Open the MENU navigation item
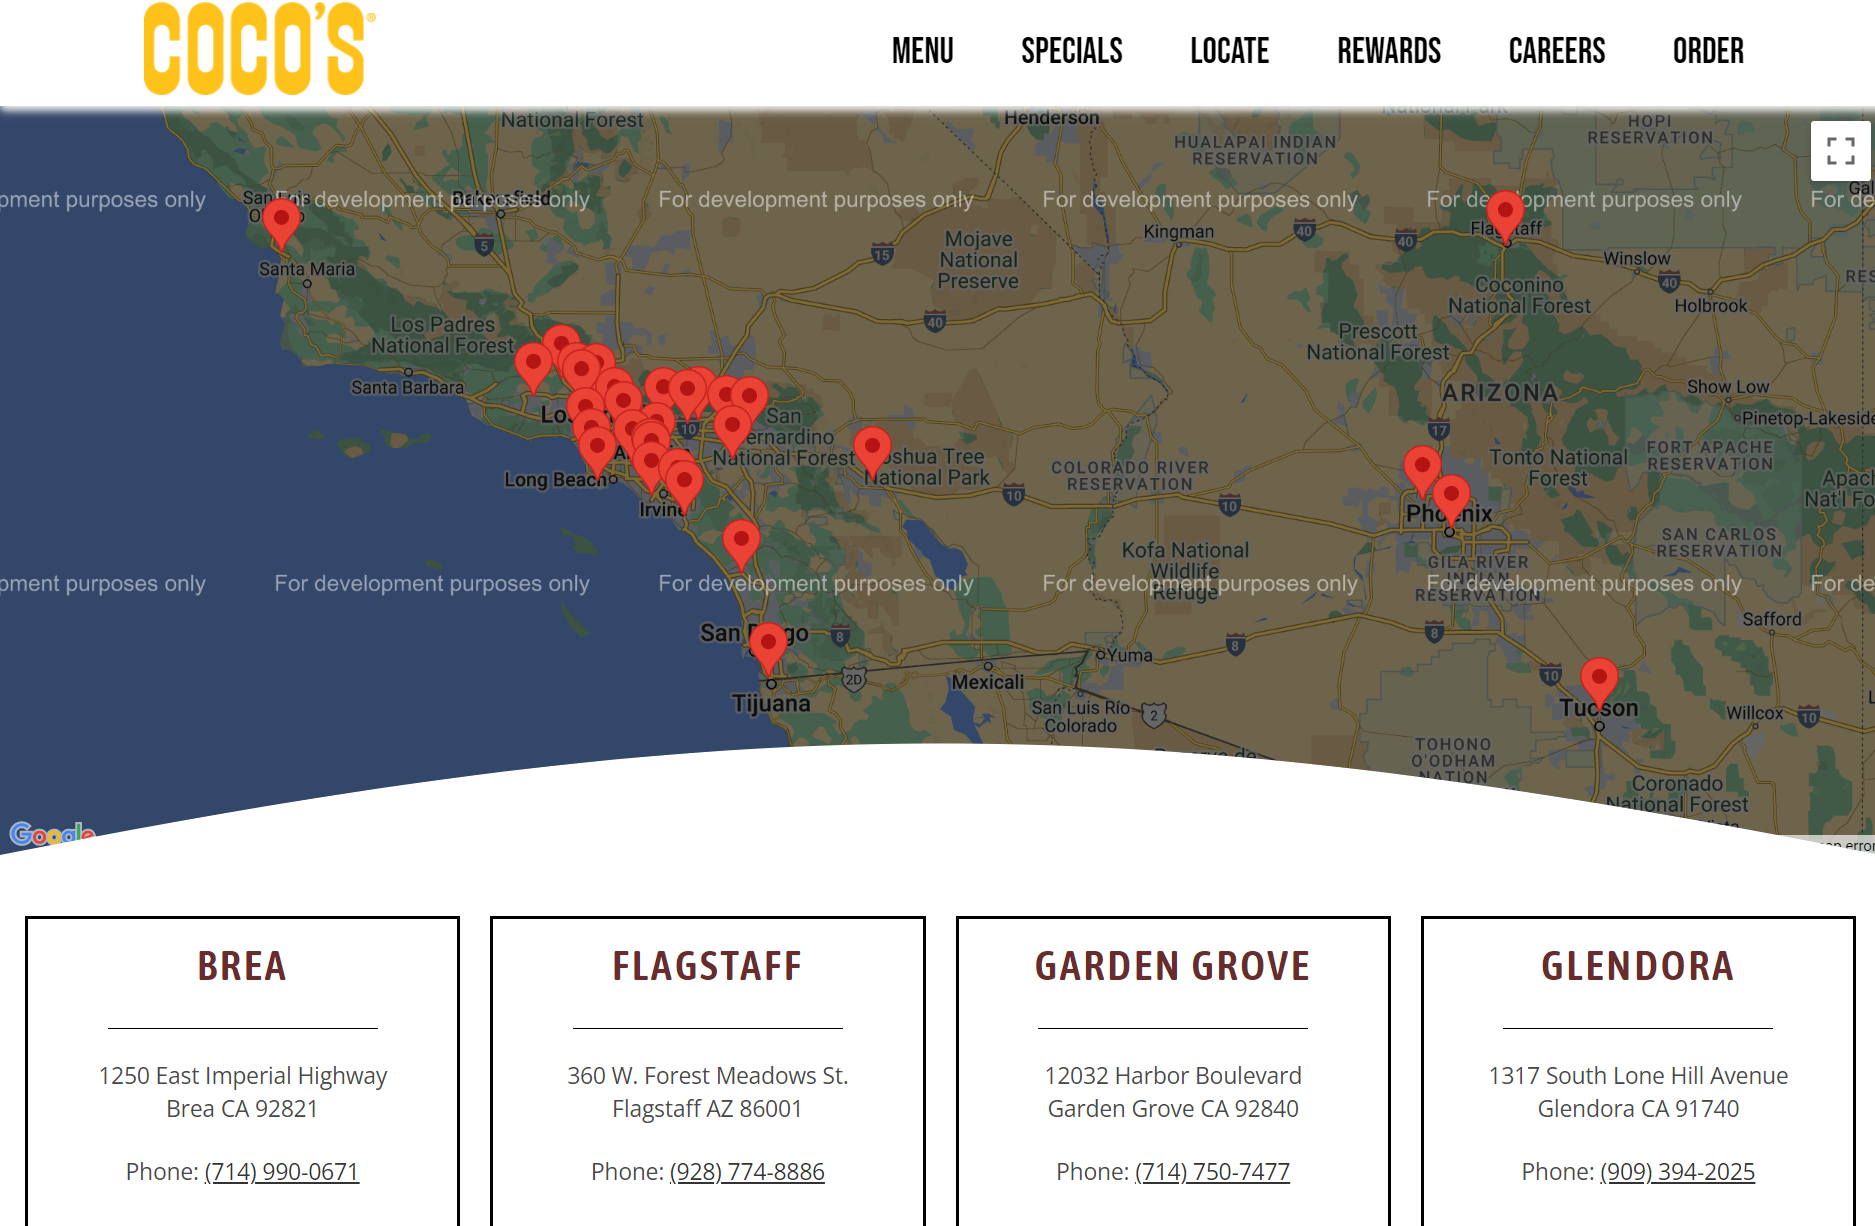The width and height of the screenshot is (1875, 1226). tap(922, 51)
